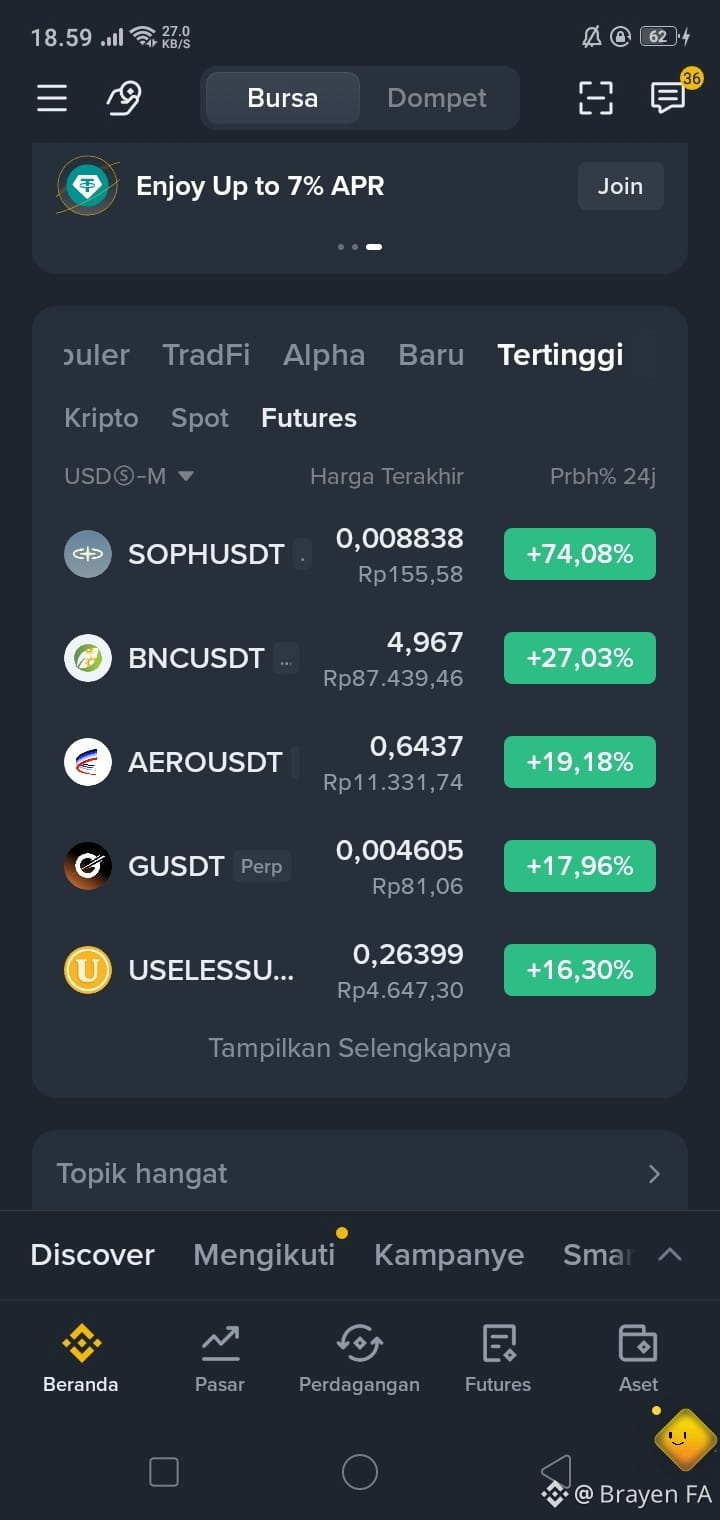Open the hamburger menu icon
Viewport: 720px width, 1520px height.
[x=52, y=98]
